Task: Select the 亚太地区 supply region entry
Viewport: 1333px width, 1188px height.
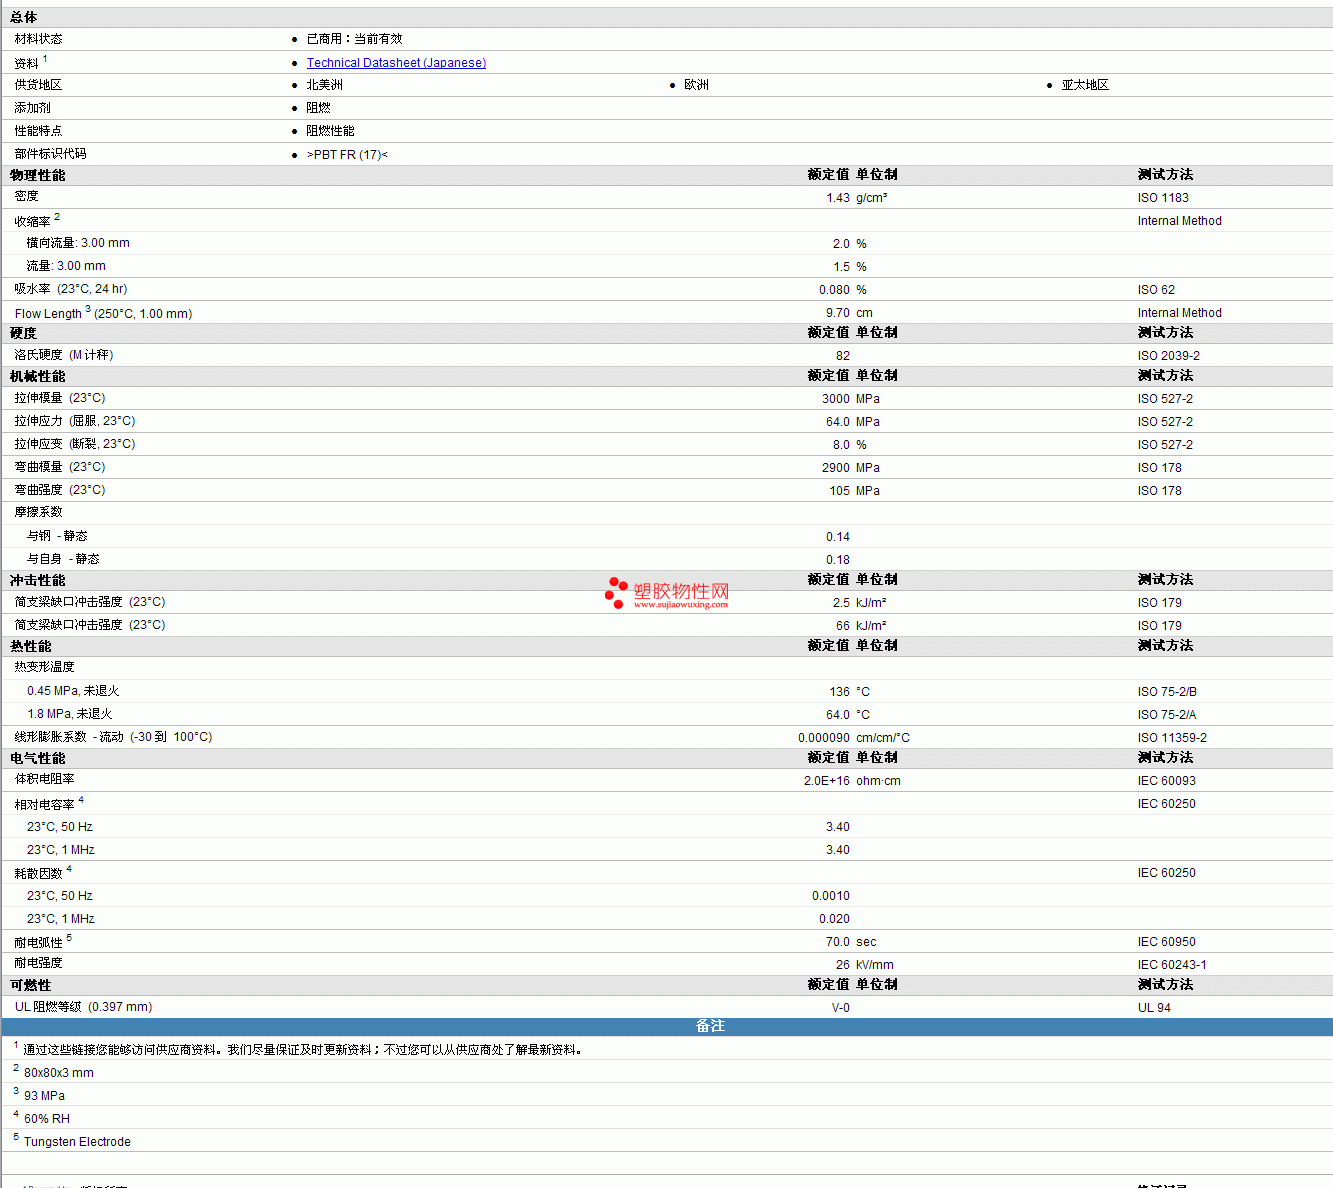Action: pyautogui.click(x=1085, y=85)
